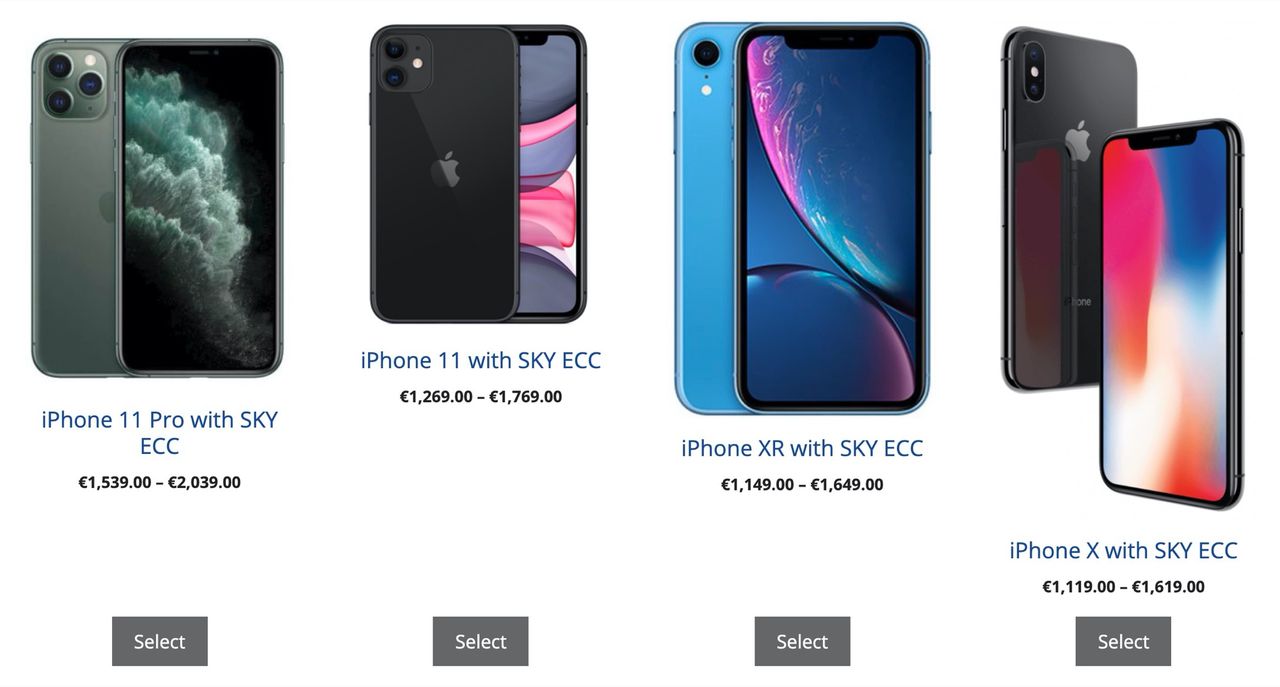The image size is (1280, 687).
Task: Follow the 'iPhone XR with SKY ECC' title link
Action: coord(802,448)
